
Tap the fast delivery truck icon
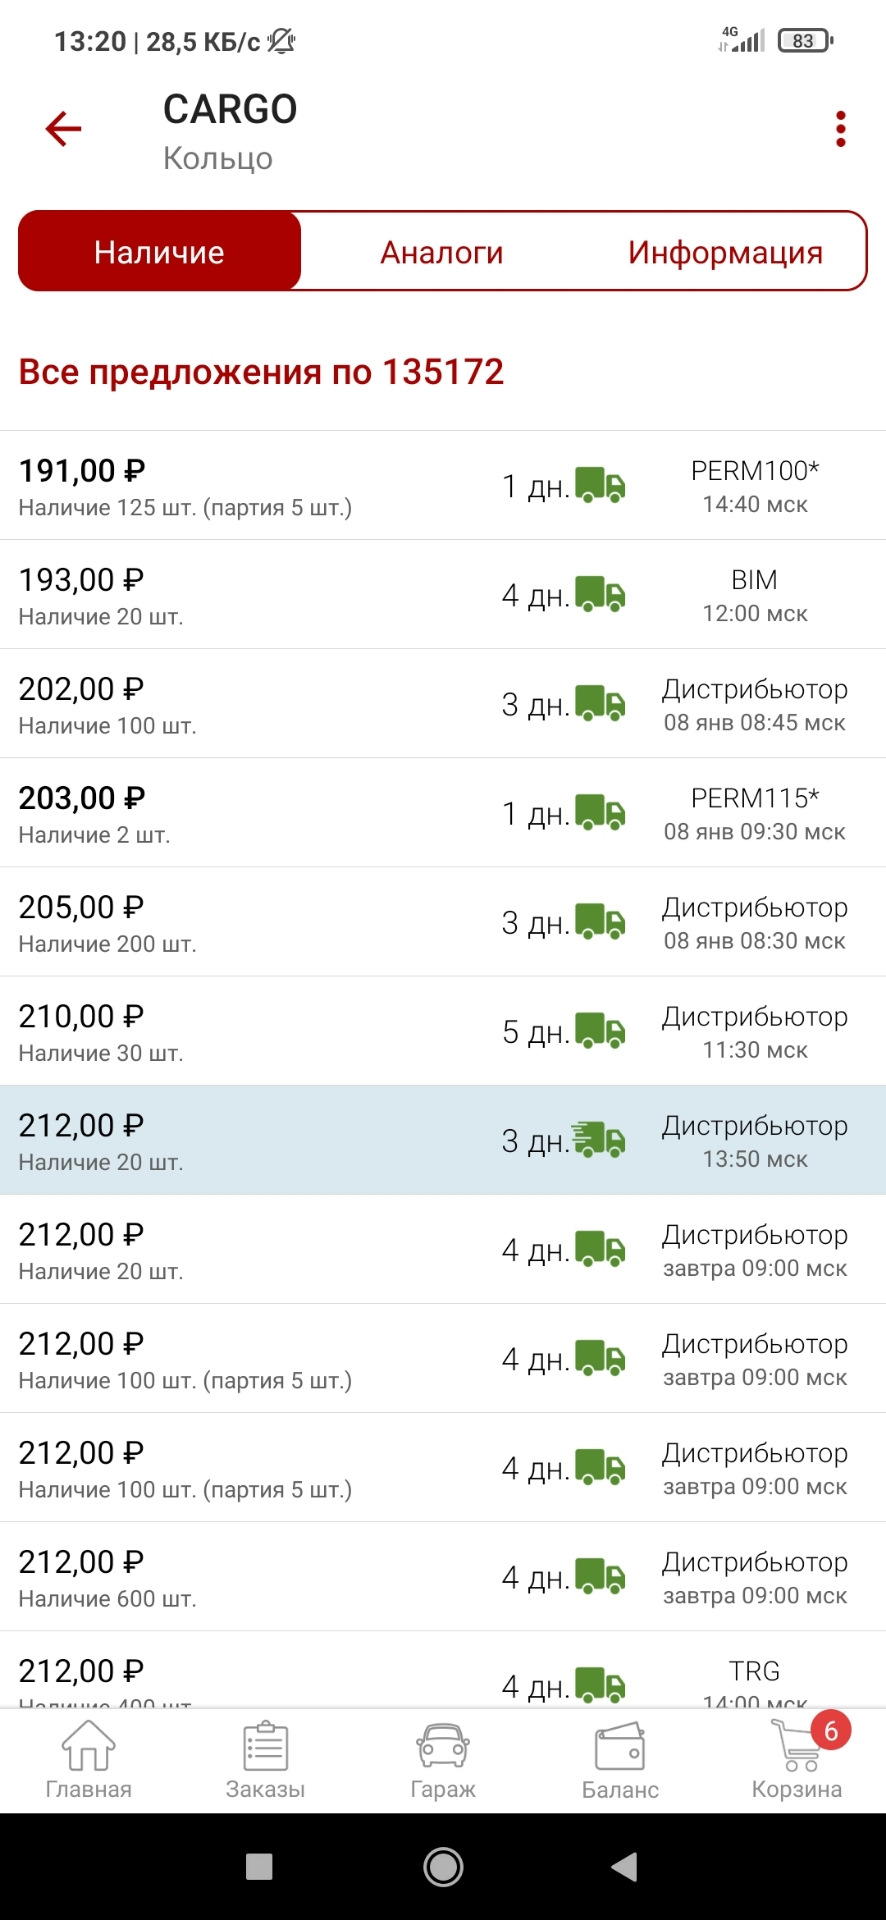pyautogui.click(x=599, y=1140)
